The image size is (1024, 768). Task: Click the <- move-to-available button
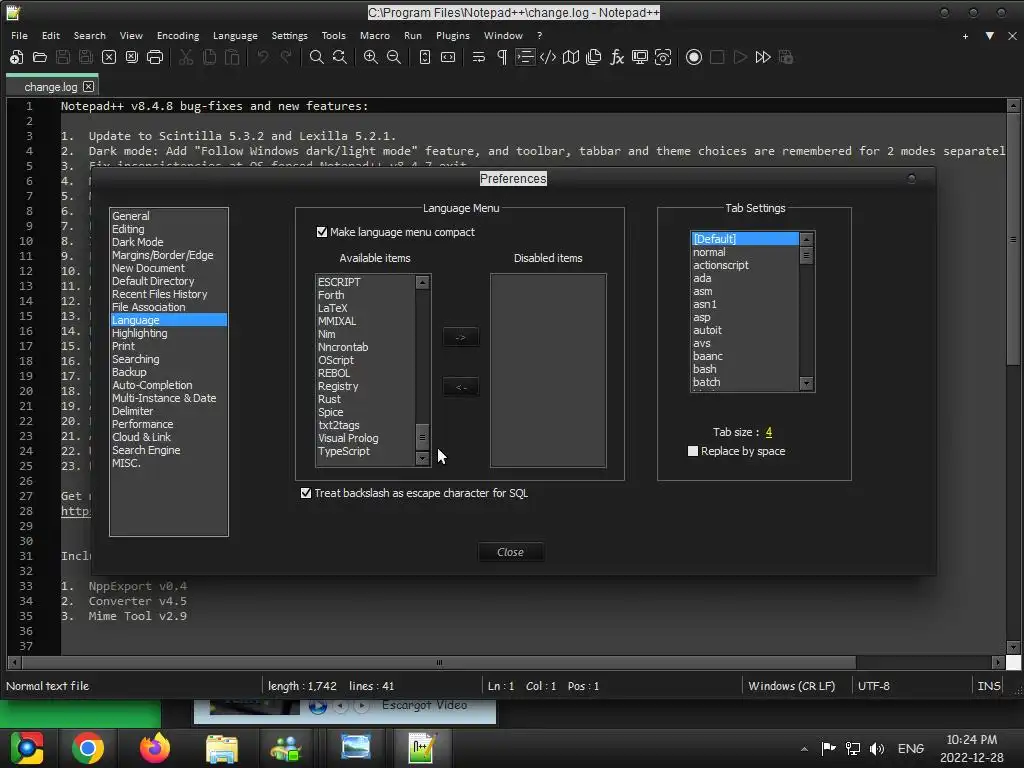point(460,387)
